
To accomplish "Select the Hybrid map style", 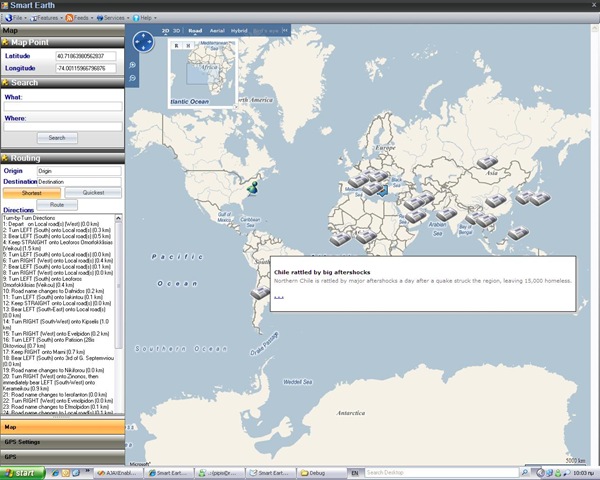I will tap(239, 31).
